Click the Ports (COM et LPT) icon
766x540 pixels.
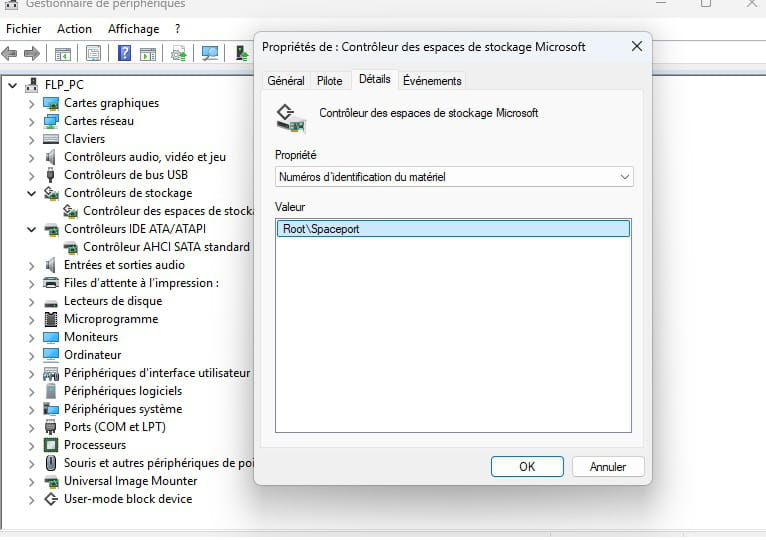point(50,427)
